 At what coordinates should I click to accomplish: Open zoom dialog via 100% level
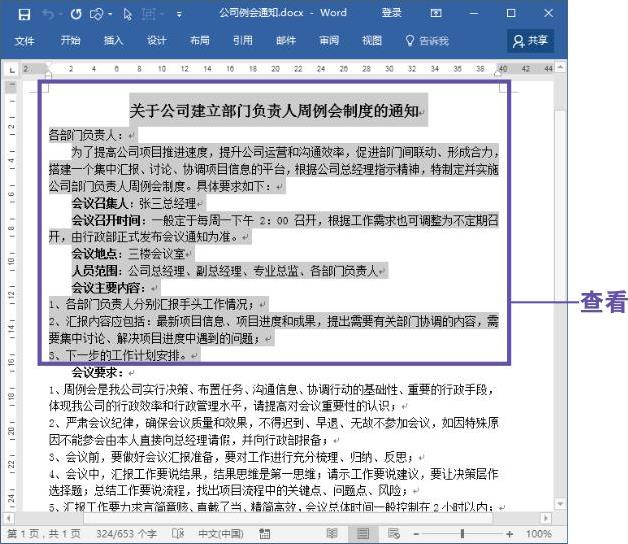[x=539, y=534]
